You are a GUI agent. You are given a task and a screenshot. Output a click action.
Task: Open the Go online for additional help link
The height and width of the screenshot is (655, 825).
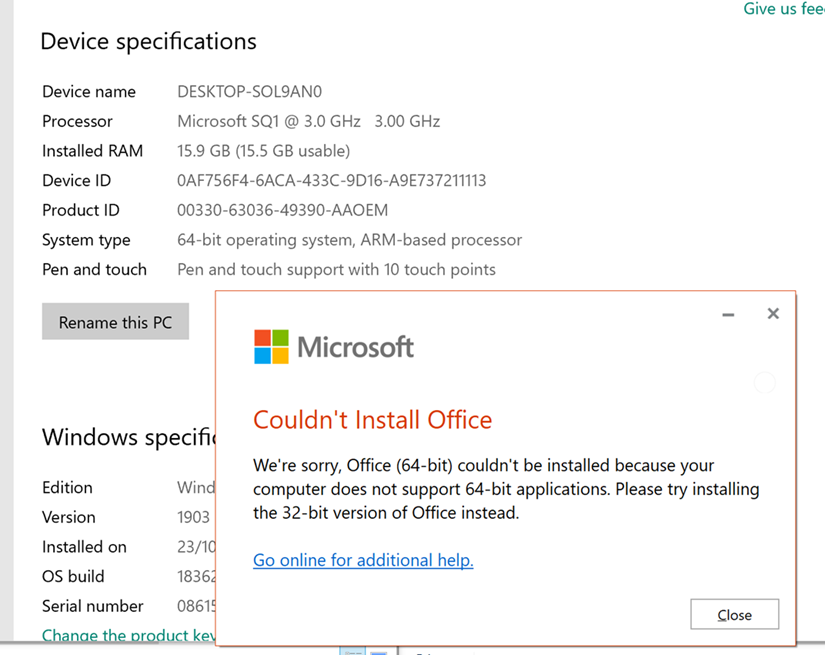[363, 560]
